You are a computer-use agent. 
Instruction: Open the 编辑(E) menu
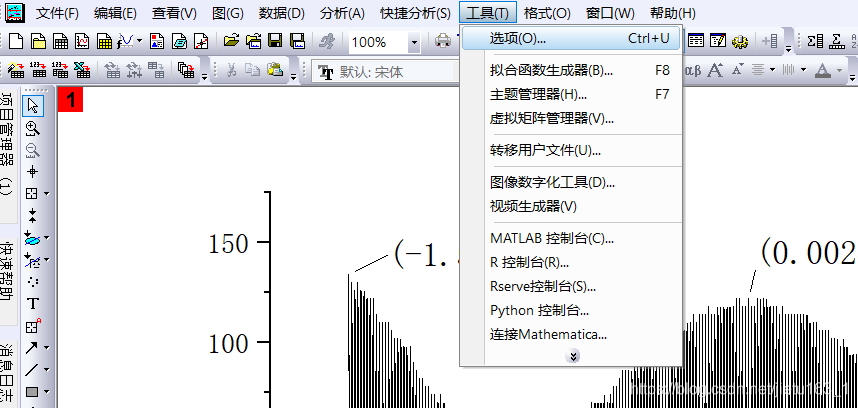pos(115,13)
